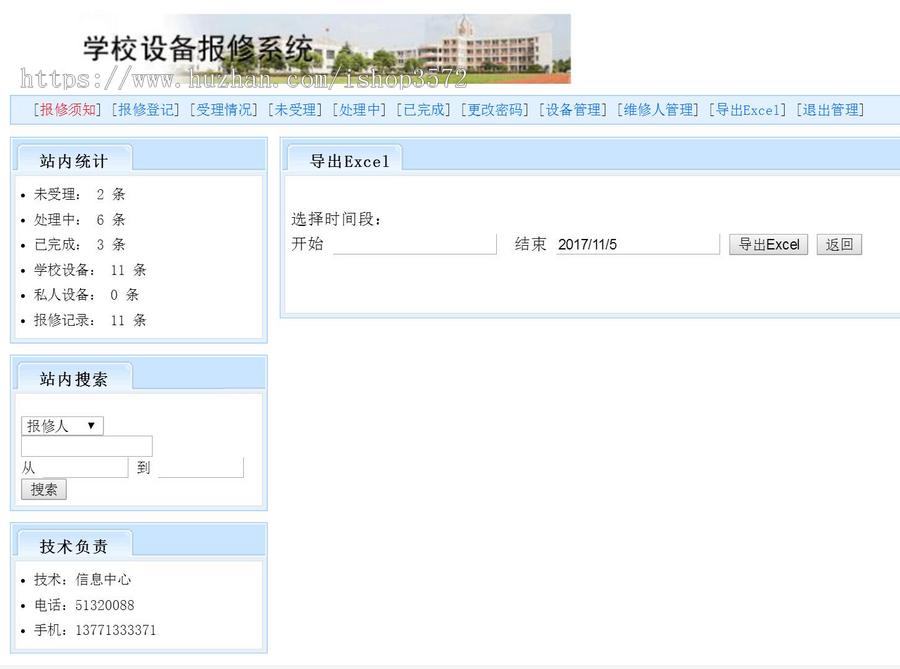900x669 pixels.
Task: Click the school banner image at top
Action: pos(300,47)
